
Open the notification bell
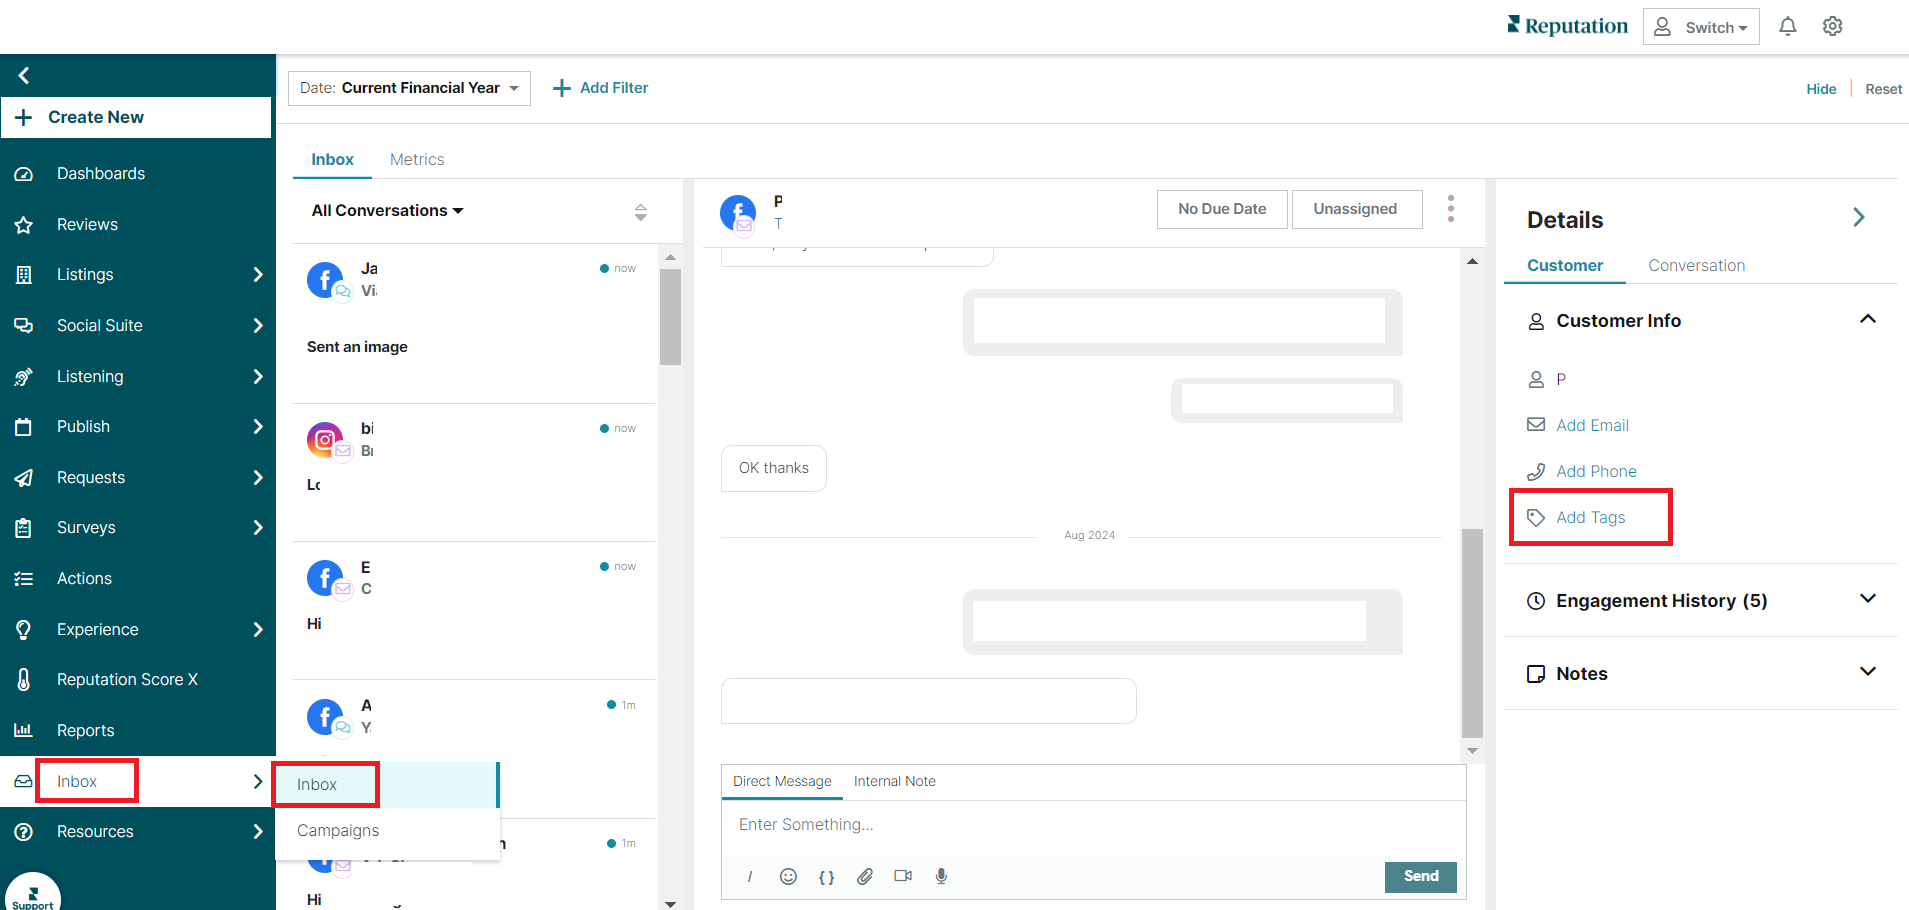click(x=1788, y=26)
